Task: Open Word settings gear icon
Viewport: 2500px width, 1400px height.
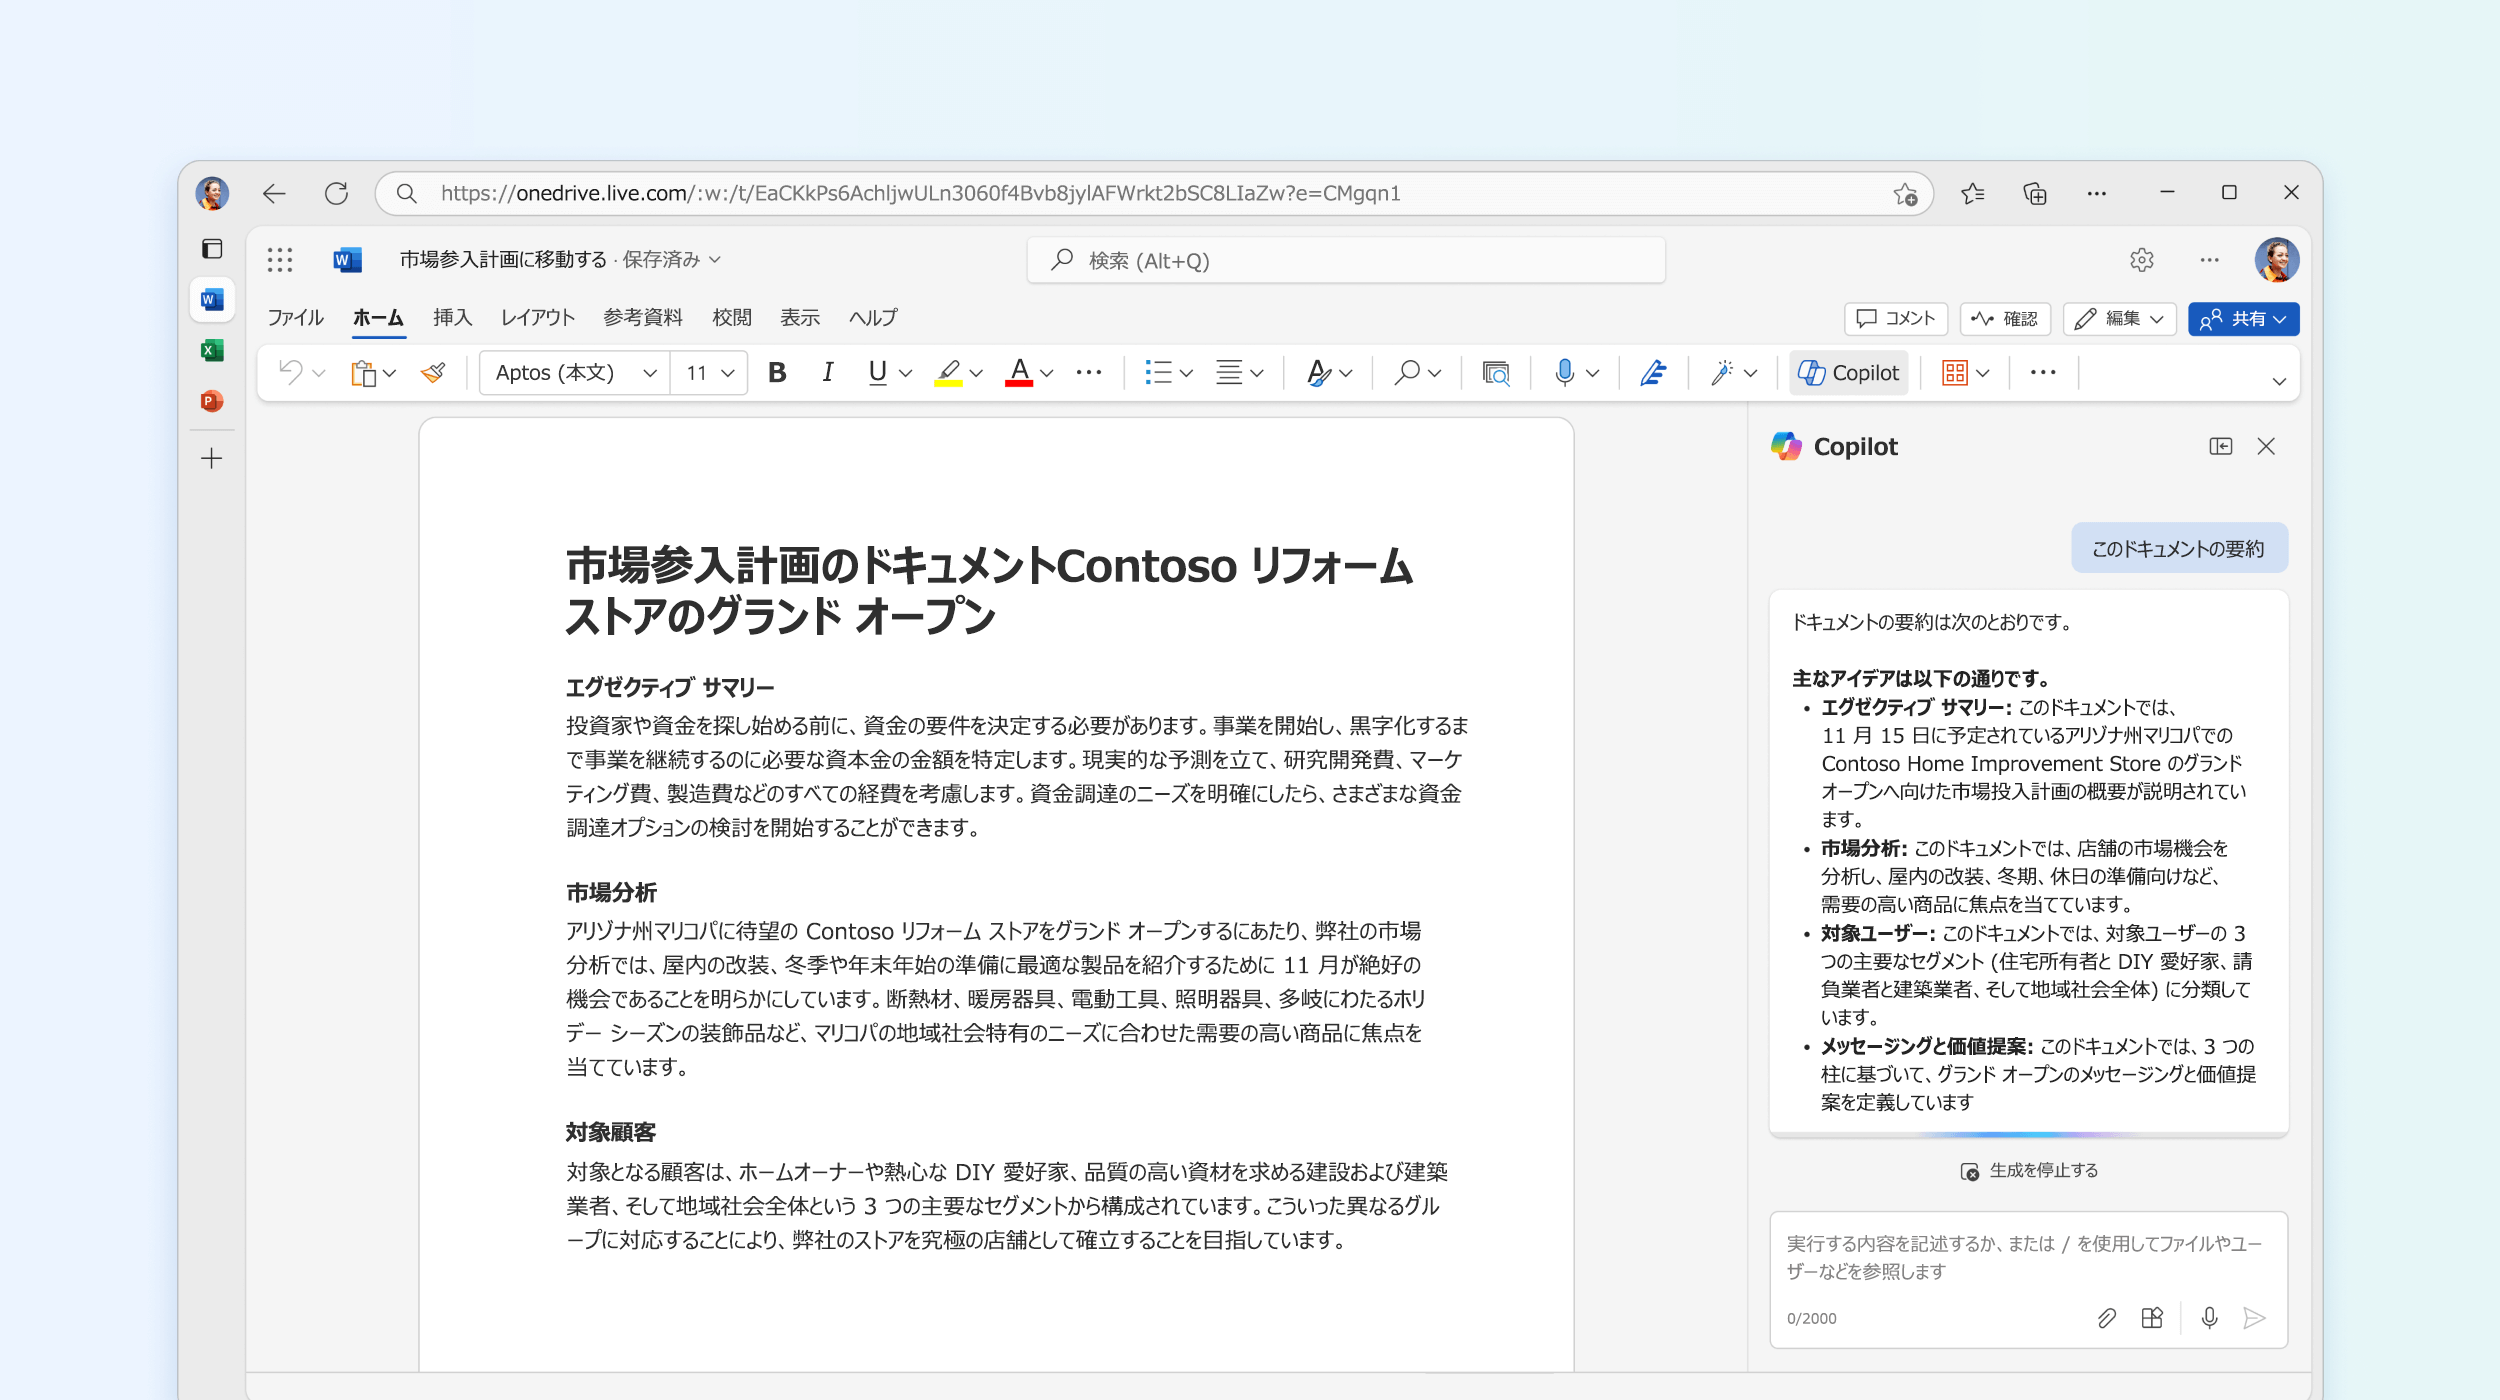Action: [x=2141, y=260]
